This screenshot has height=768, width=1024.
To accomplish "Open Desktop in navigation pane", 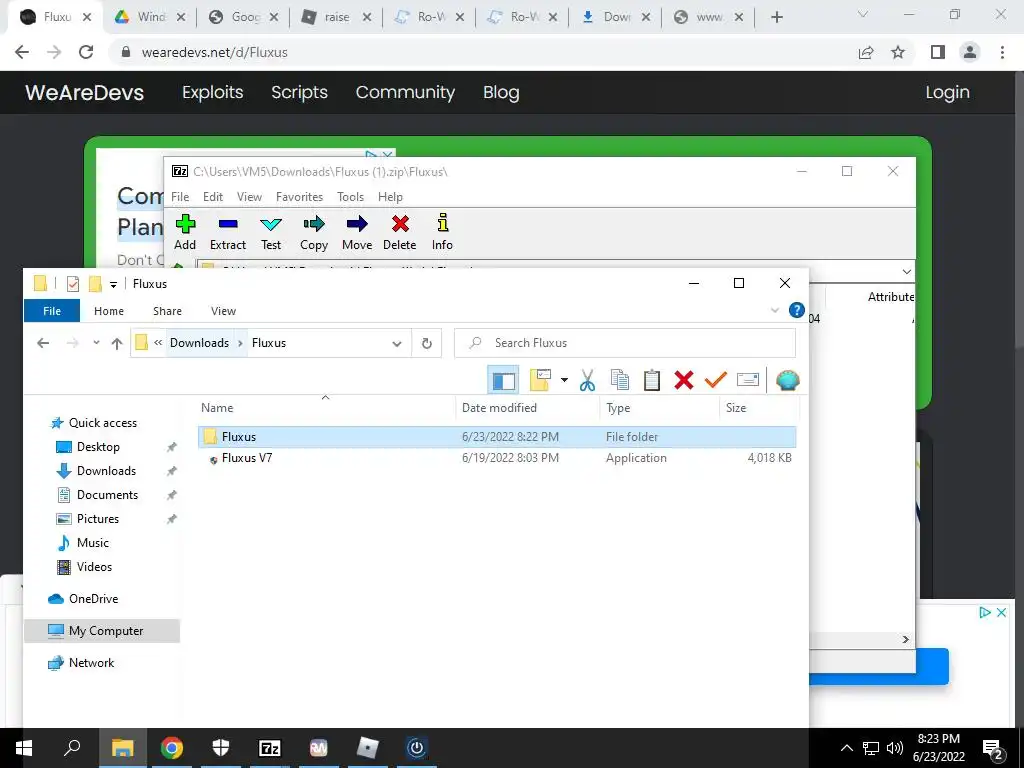I will [98, 447].
